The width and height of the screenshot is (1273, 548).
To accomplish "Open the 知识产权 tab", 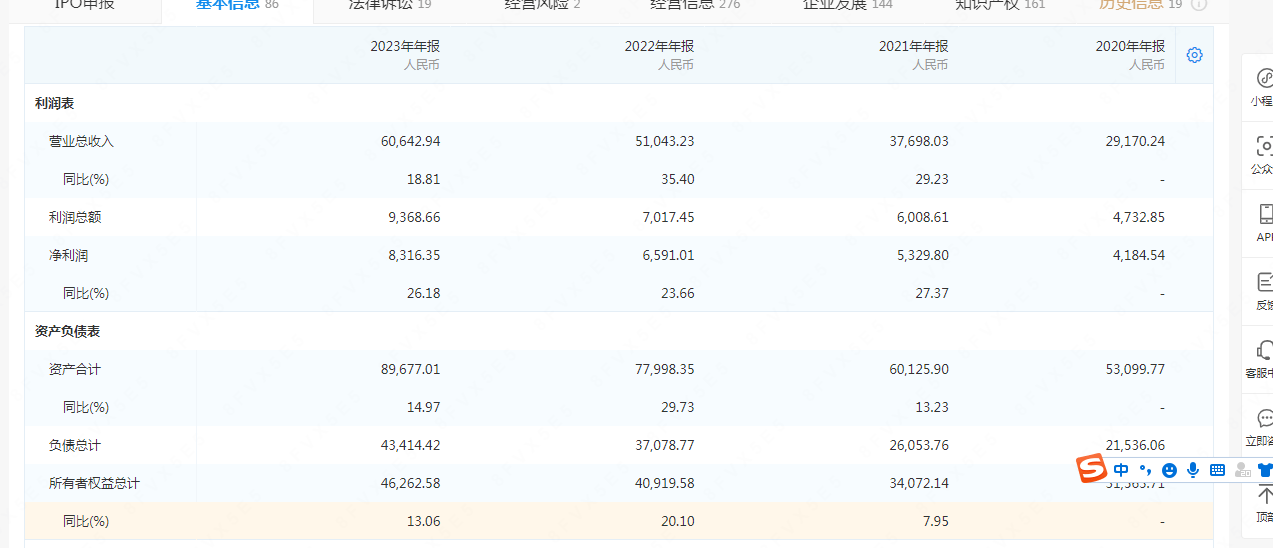I will (x=1000, y=5).
